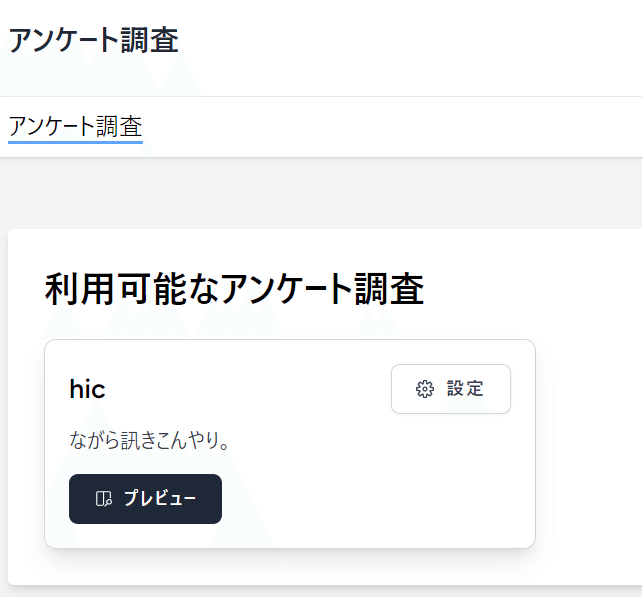Viewport: 642px width, 597px height.
Task: Click the アンケート調査 page title
Action: (94, 40)
